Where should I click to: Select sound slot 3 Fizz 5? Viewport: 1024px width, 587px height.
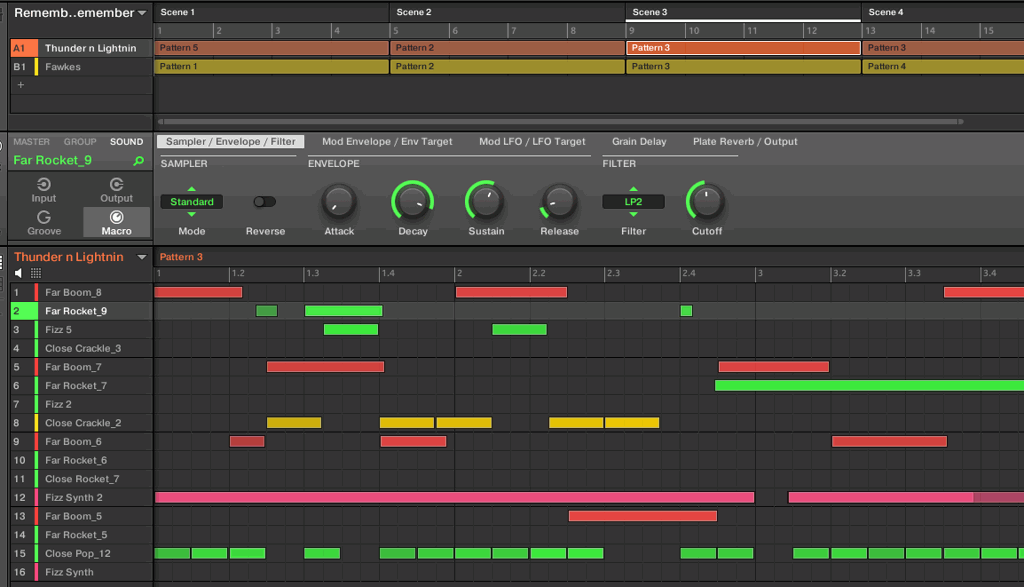82,330
